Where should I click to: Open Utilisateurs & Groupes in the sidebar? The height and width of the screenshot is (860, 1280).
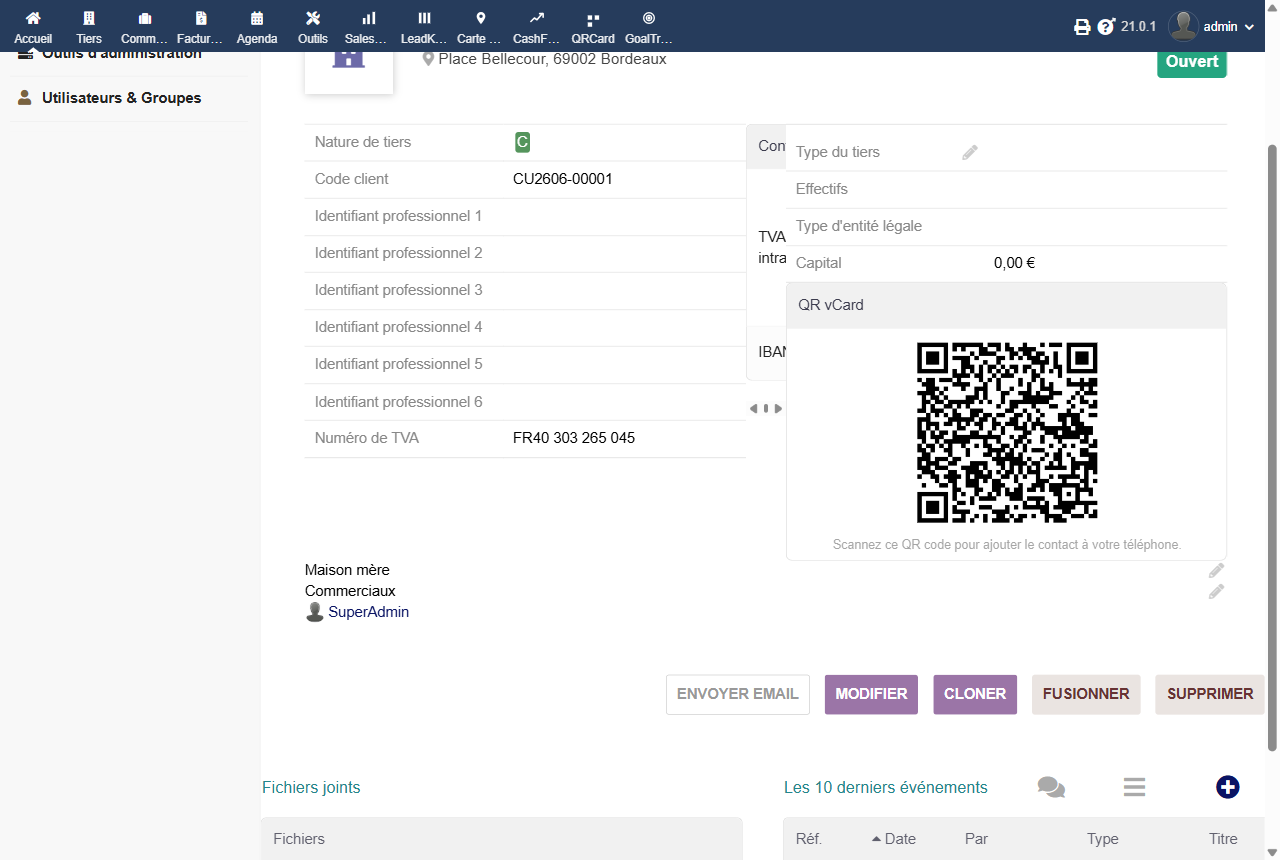pyautogui.click(x=121, y=98)
